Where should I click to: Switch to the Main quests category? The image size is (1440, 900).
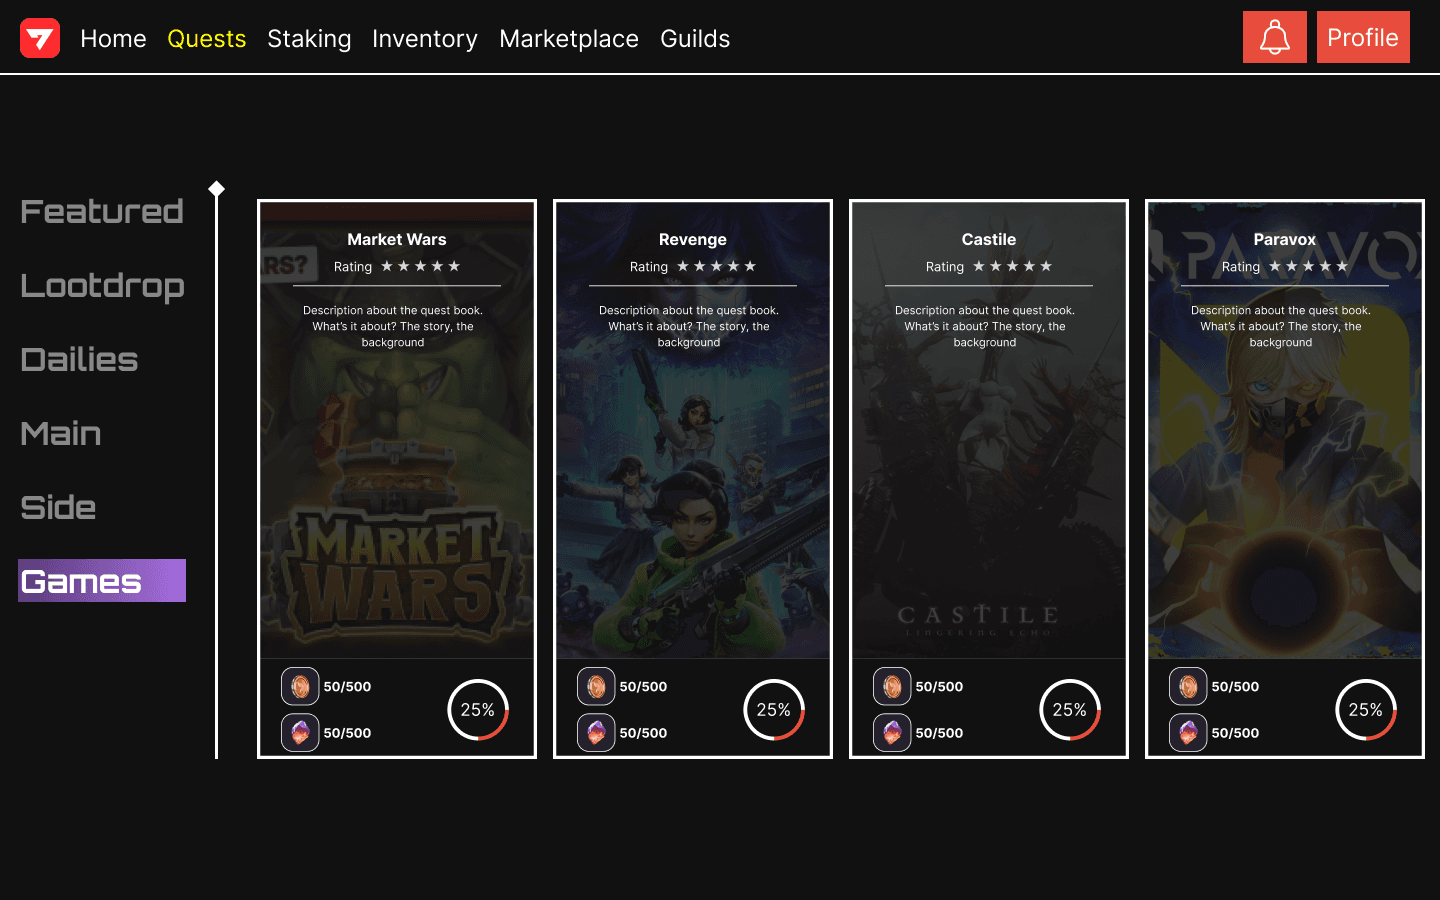click(x=61, y=433)
